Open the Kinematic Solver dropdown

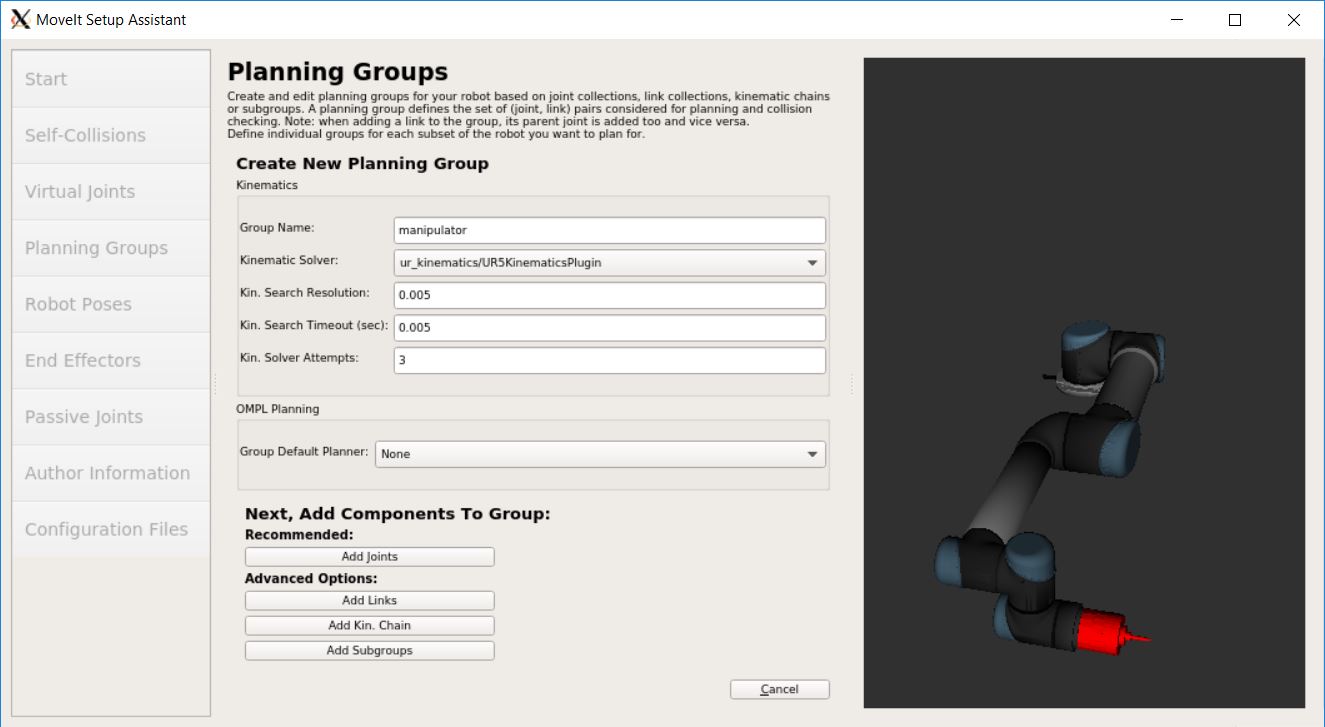click(x=609, y=262)
